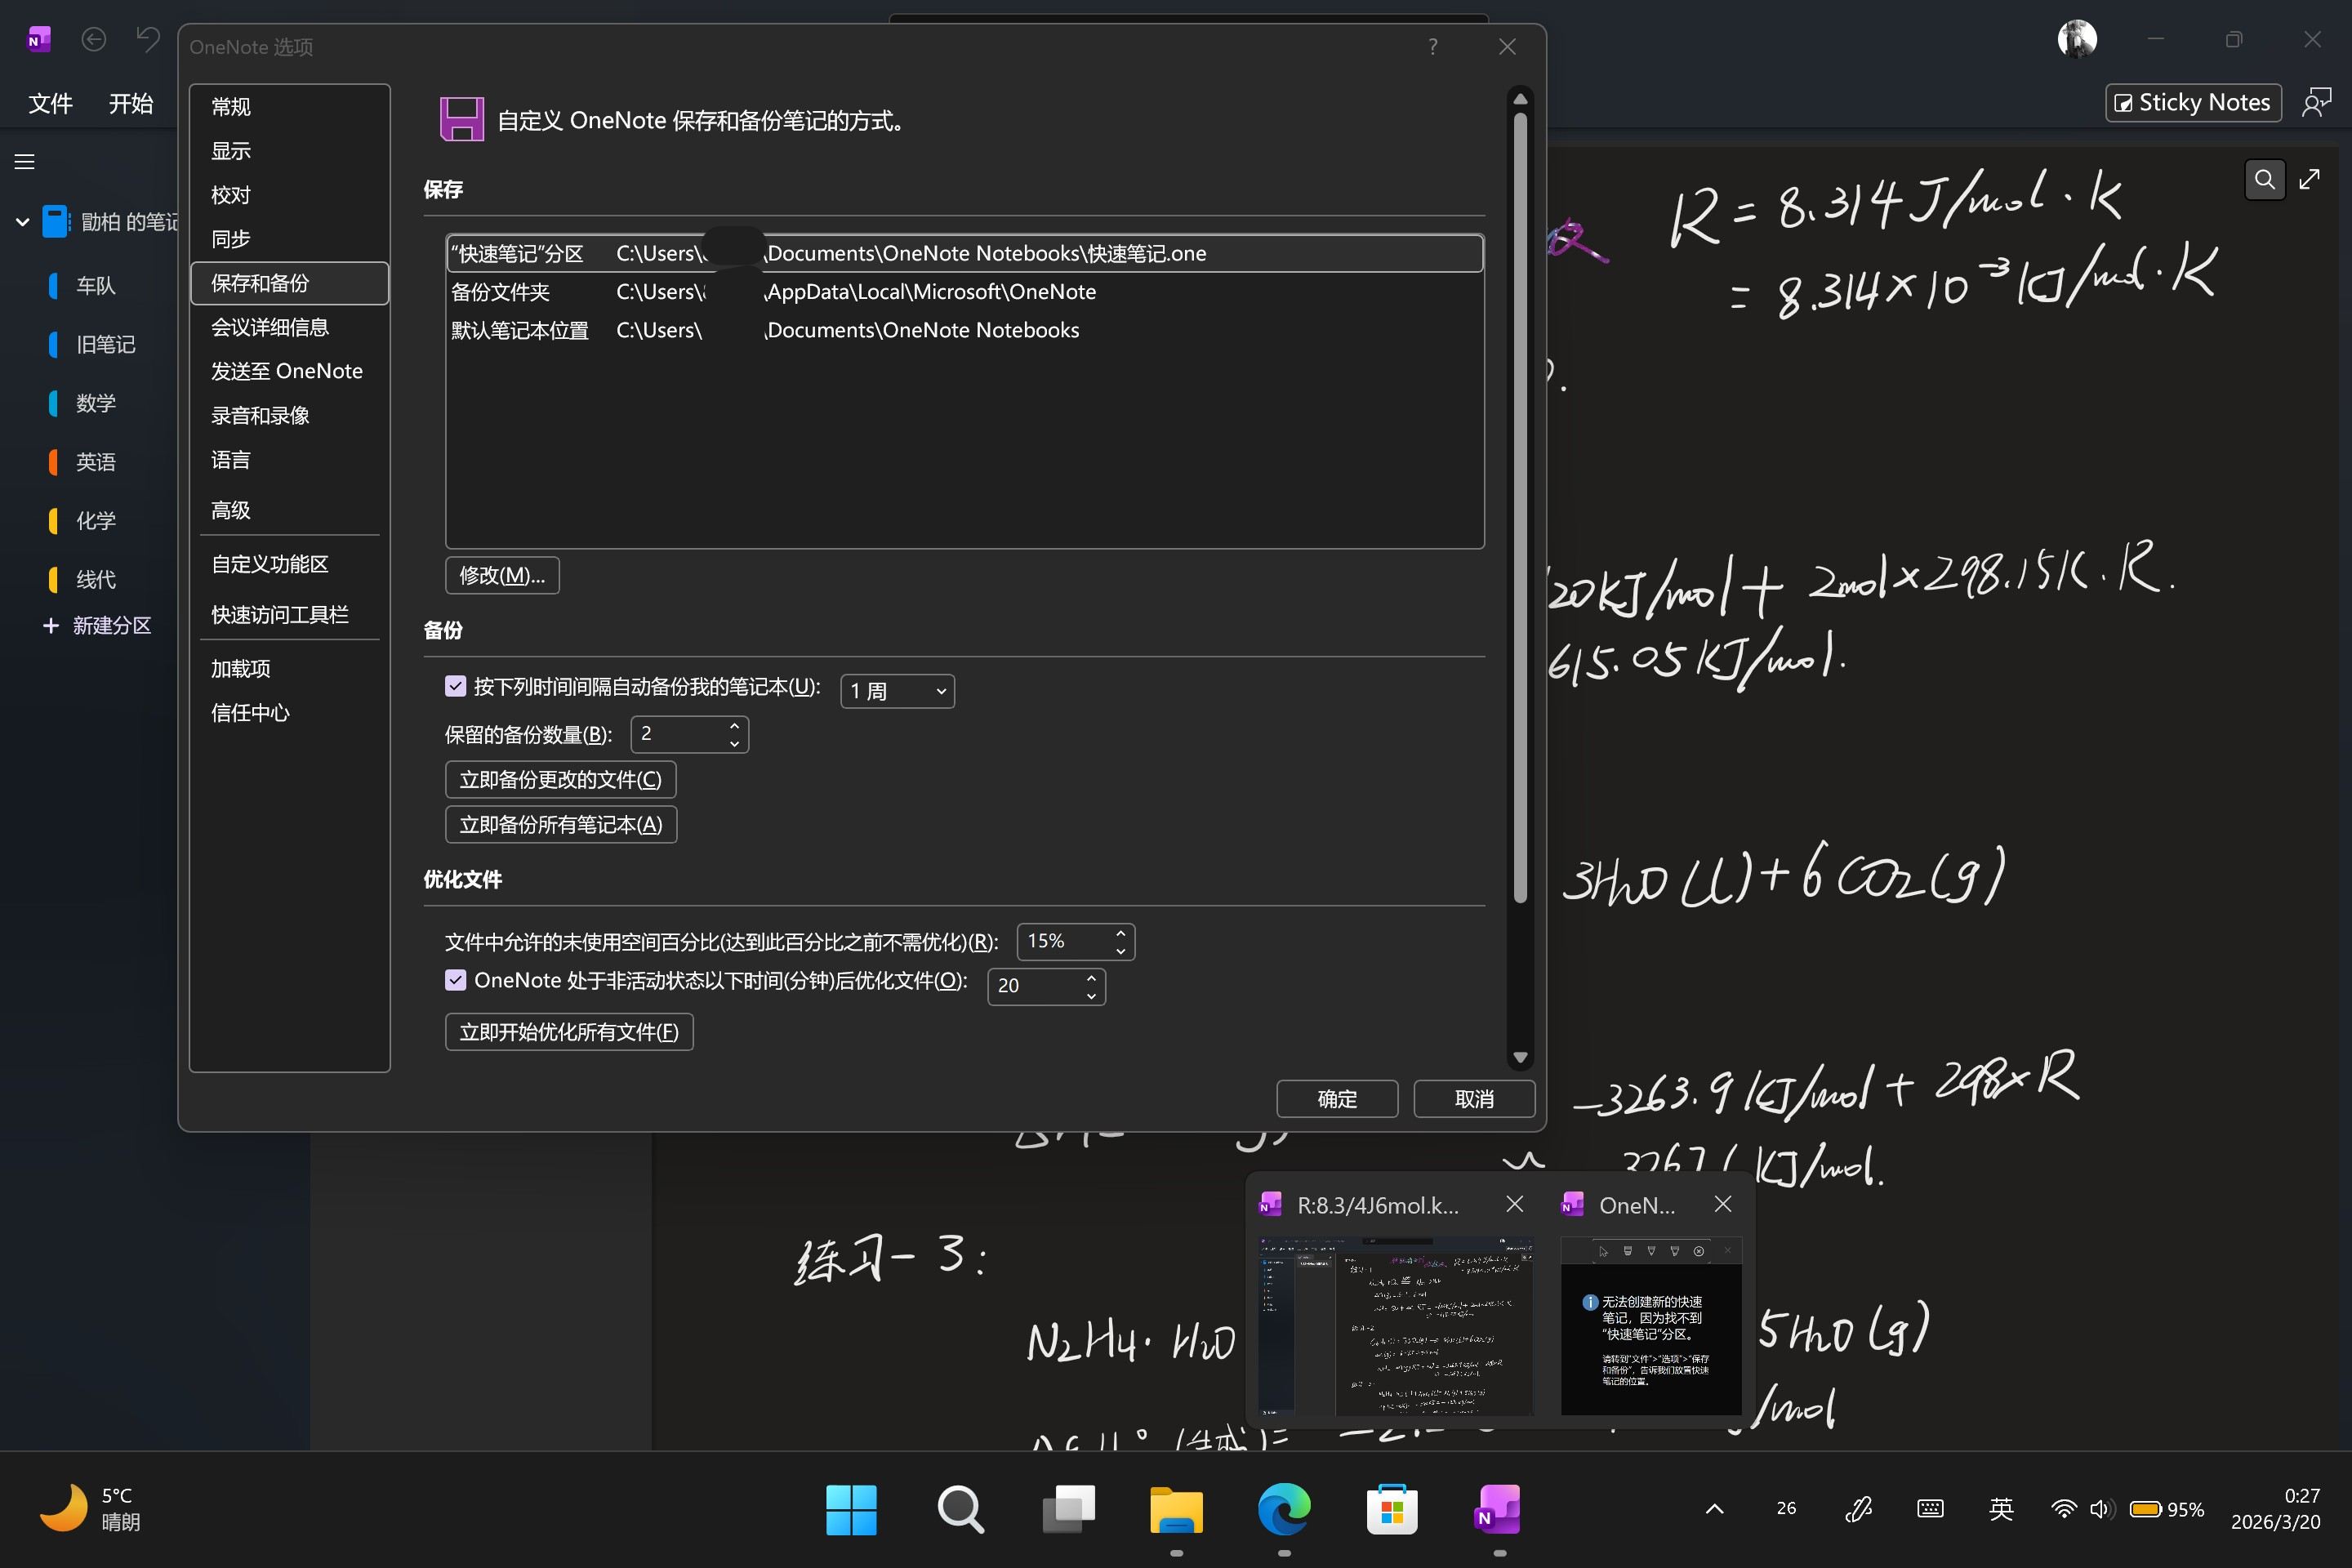Click 修改(M)... button
Screen dimensions: 2352x1568
502,575
